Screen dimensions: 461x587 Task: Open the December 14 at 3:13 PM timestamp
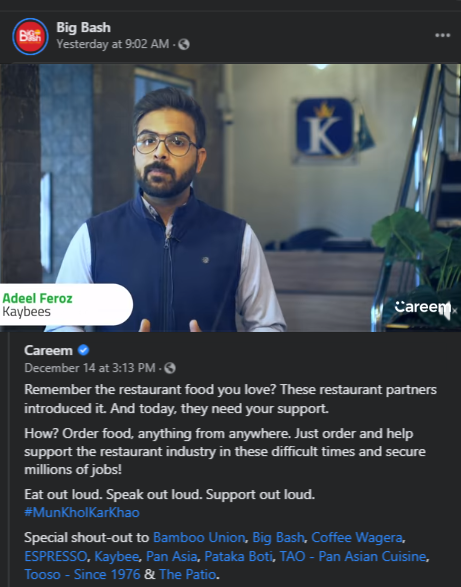click(x=90, y=368)
